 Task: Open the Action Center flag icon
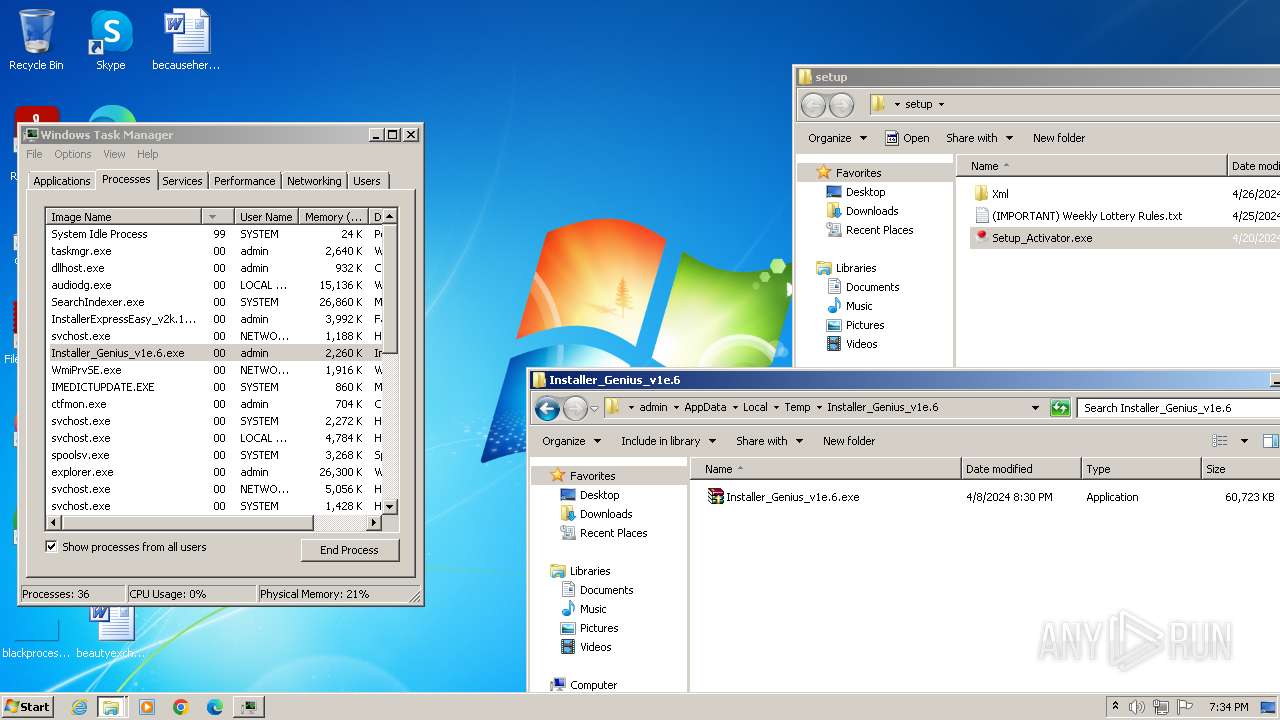point(1185,707)
